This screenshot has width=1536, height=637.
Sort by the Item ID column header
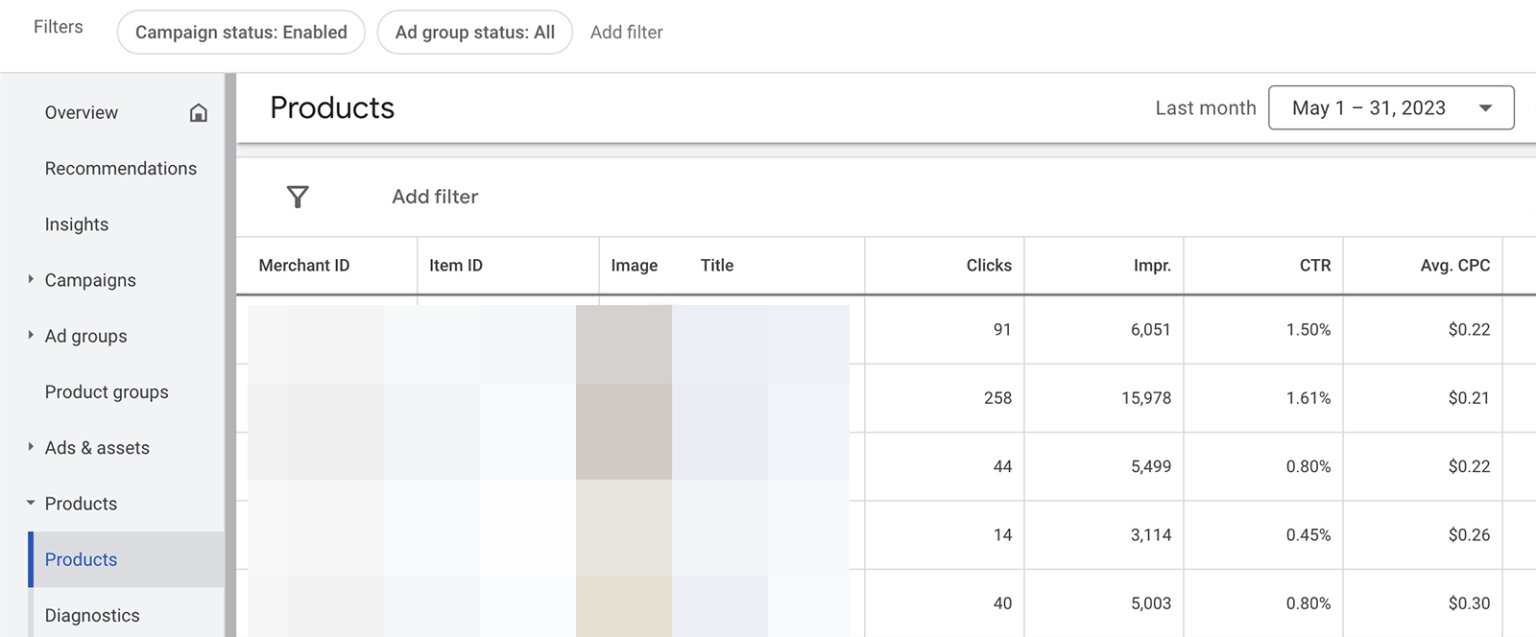(x=456, y=266)
